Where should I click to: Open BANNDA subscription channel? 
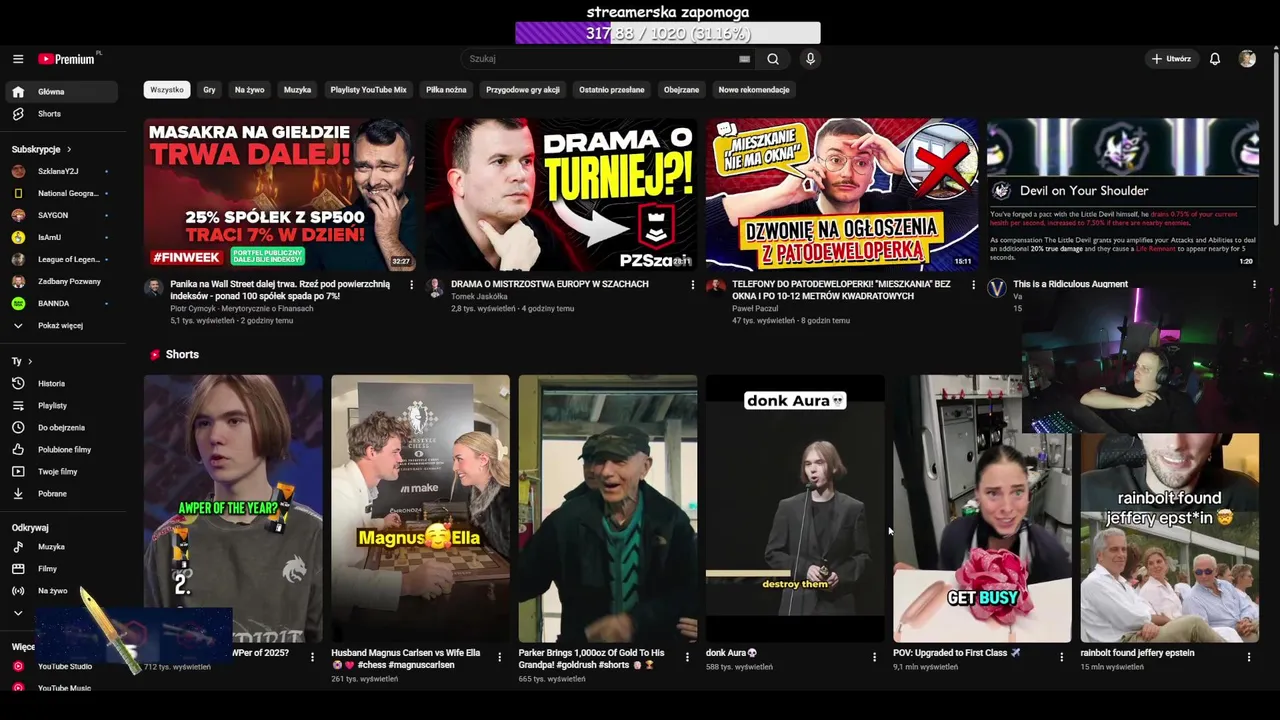coord(62,304)
